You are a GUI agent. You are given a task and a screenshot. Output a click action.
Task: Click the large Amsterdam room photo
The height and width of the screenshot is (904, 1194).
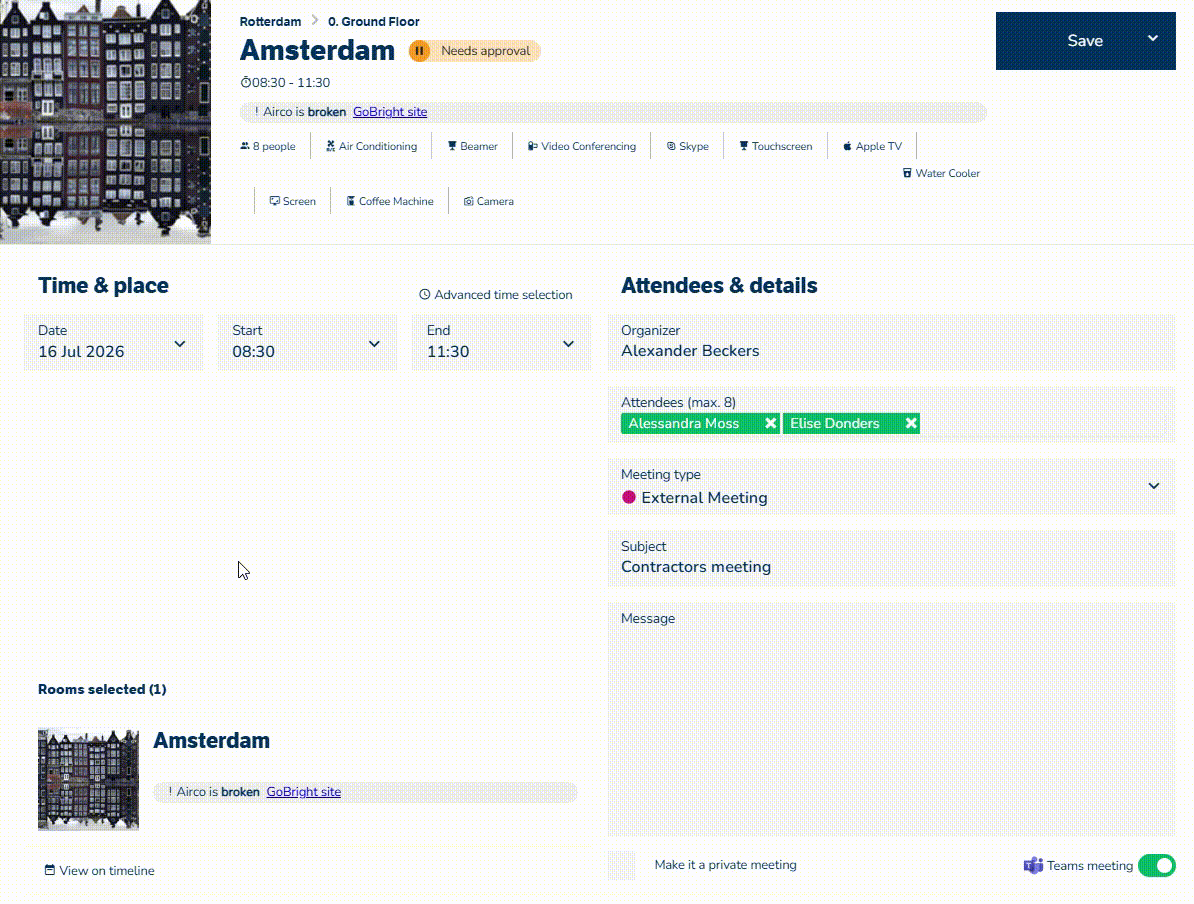pyautogui.click(x=105, y=122)
